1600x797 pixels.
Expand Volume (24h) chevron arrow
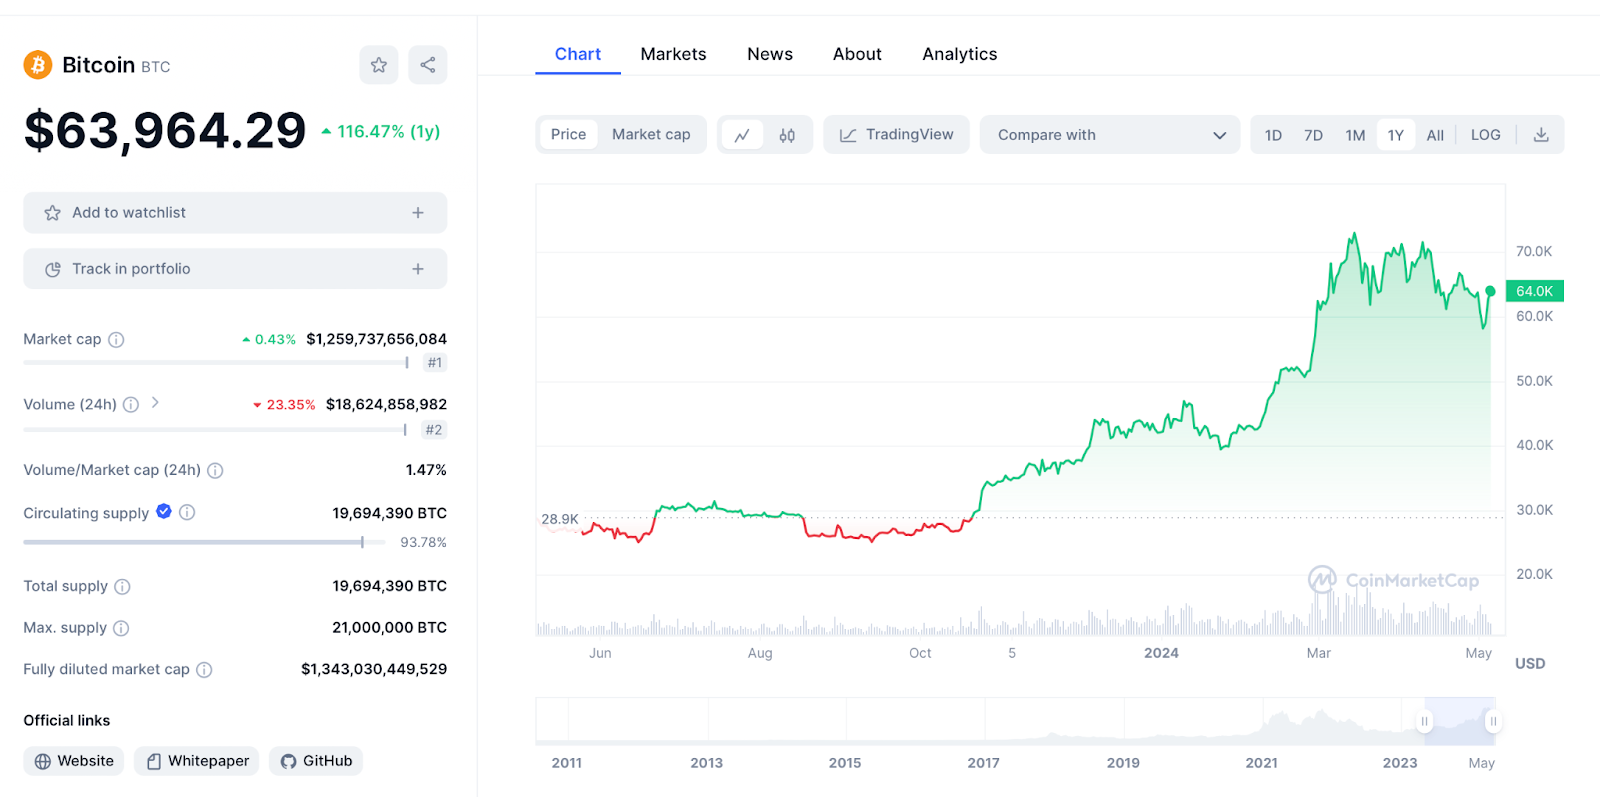point(155,403)
